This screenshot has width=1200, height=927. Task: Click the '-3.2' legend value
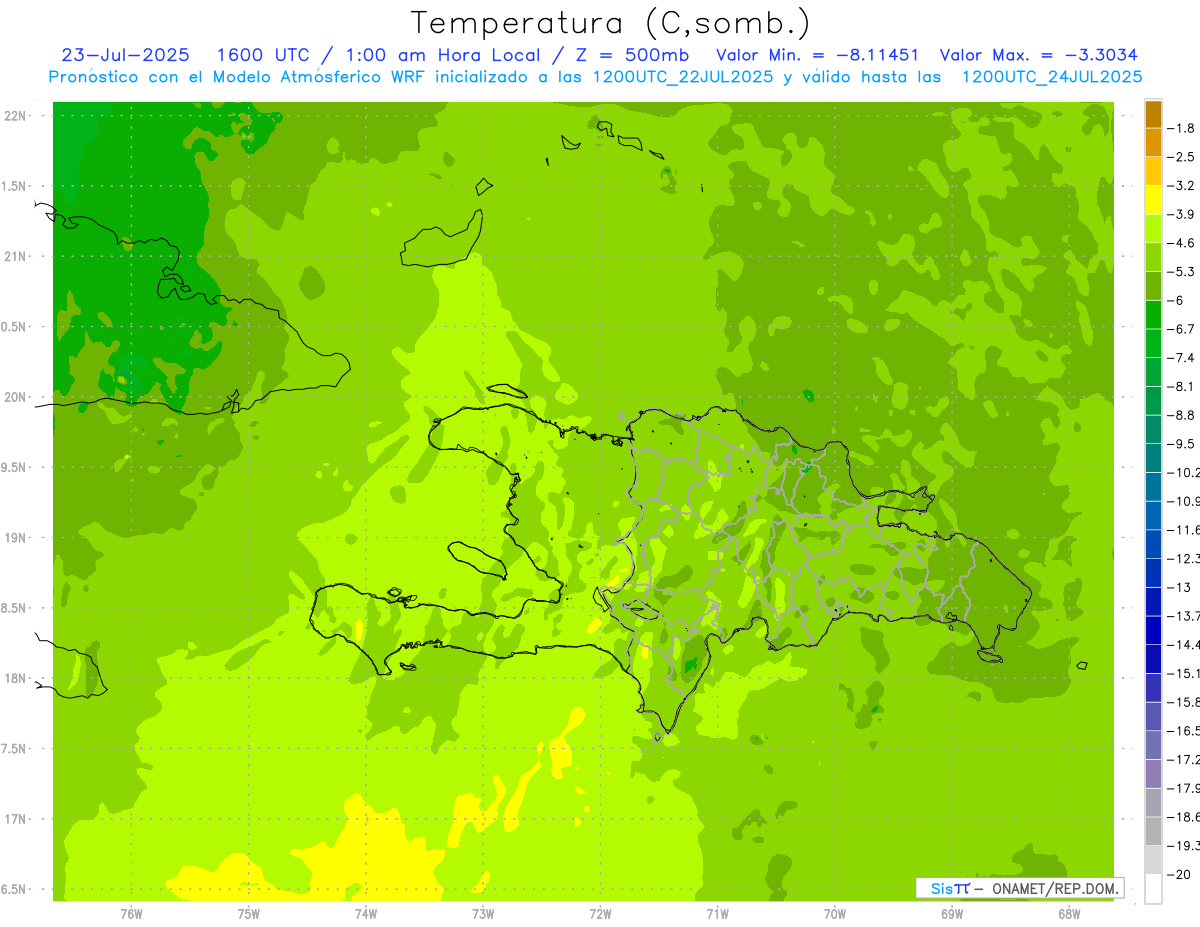tap(1180, 186)
